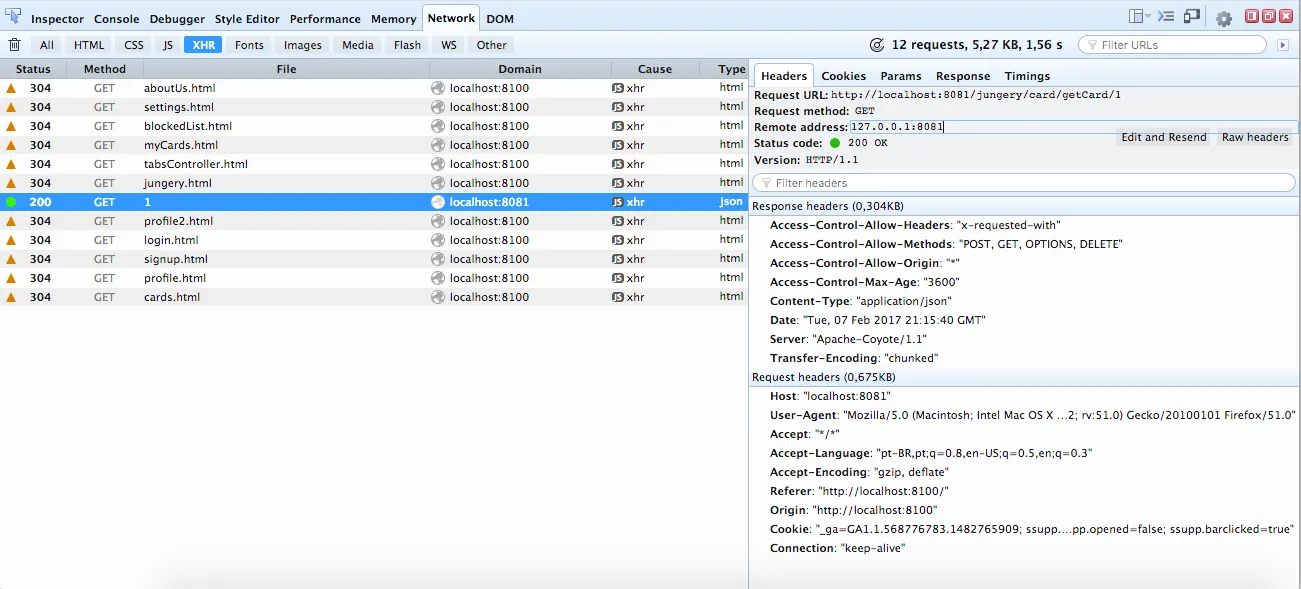Enable Responsive Design Mode icon
1301x589 pixels.
(1191, 16)
